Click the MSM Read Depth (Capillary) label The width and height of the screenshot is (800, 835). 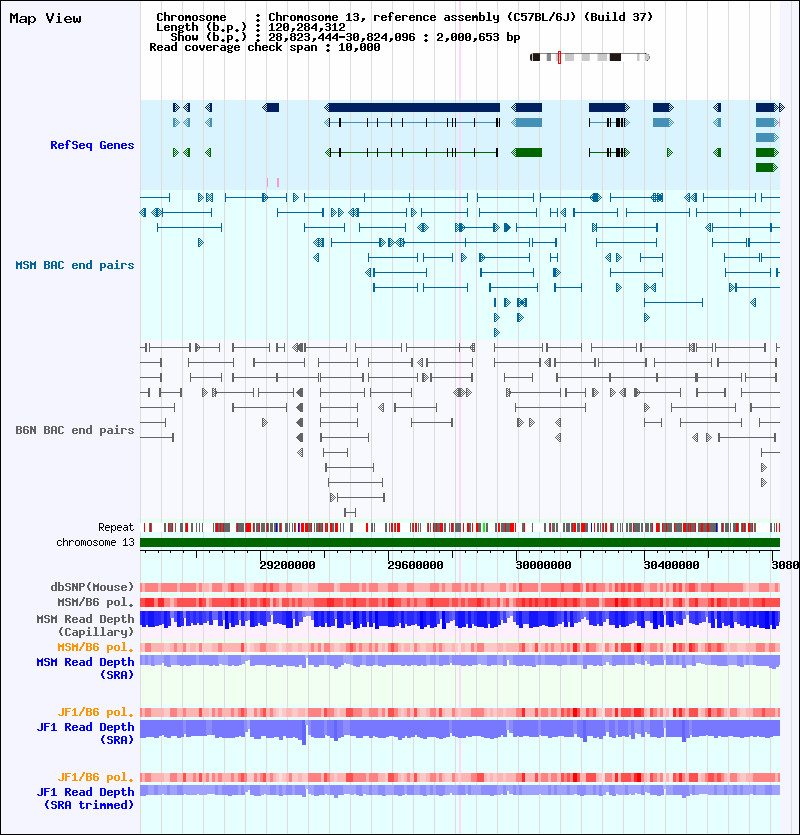point(85,625)
